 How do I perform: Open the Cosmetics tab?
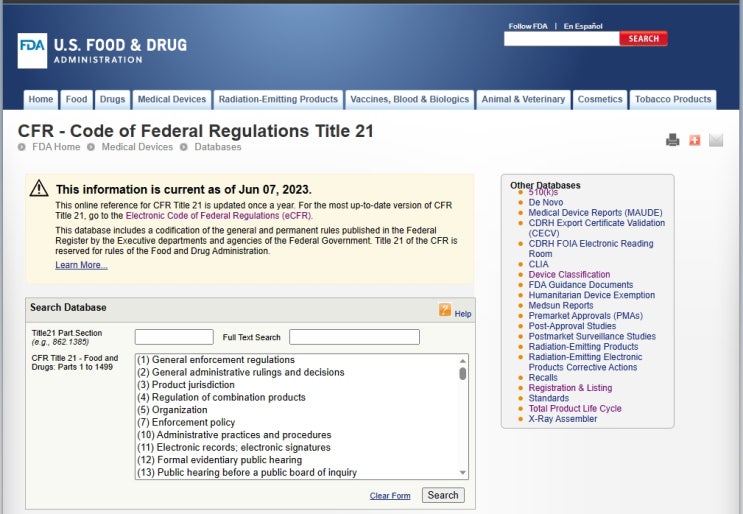tap(600, 99)
